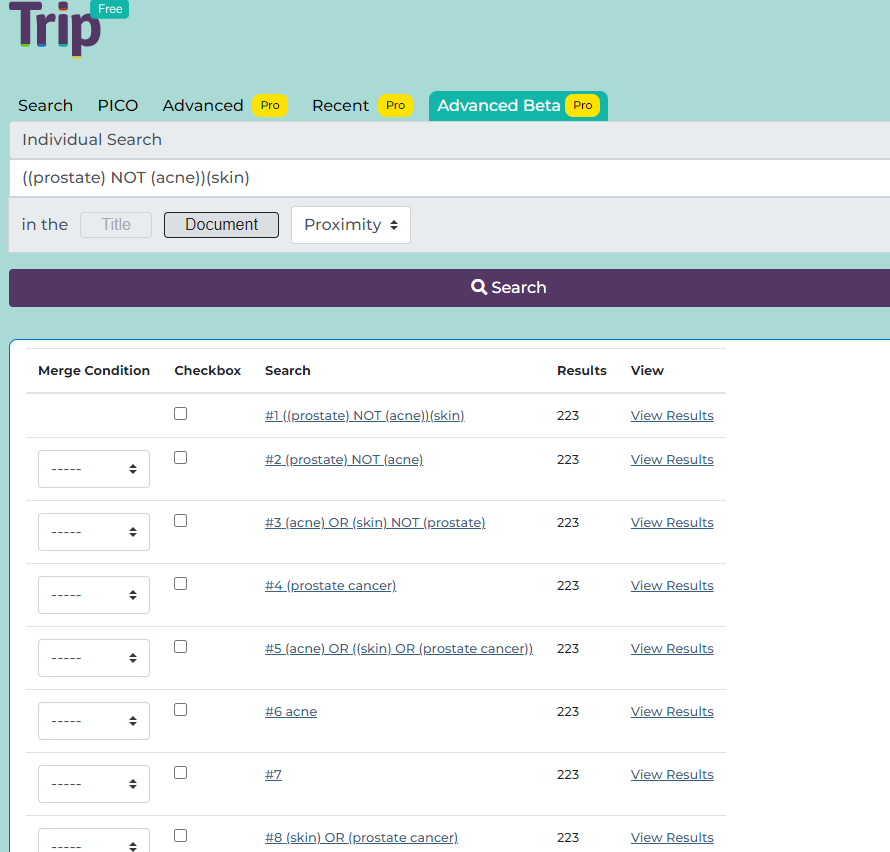This screenshot has height=852, width=890.
Task: Click the Pro badge next to Recent
Action: [x=395, y=105]
